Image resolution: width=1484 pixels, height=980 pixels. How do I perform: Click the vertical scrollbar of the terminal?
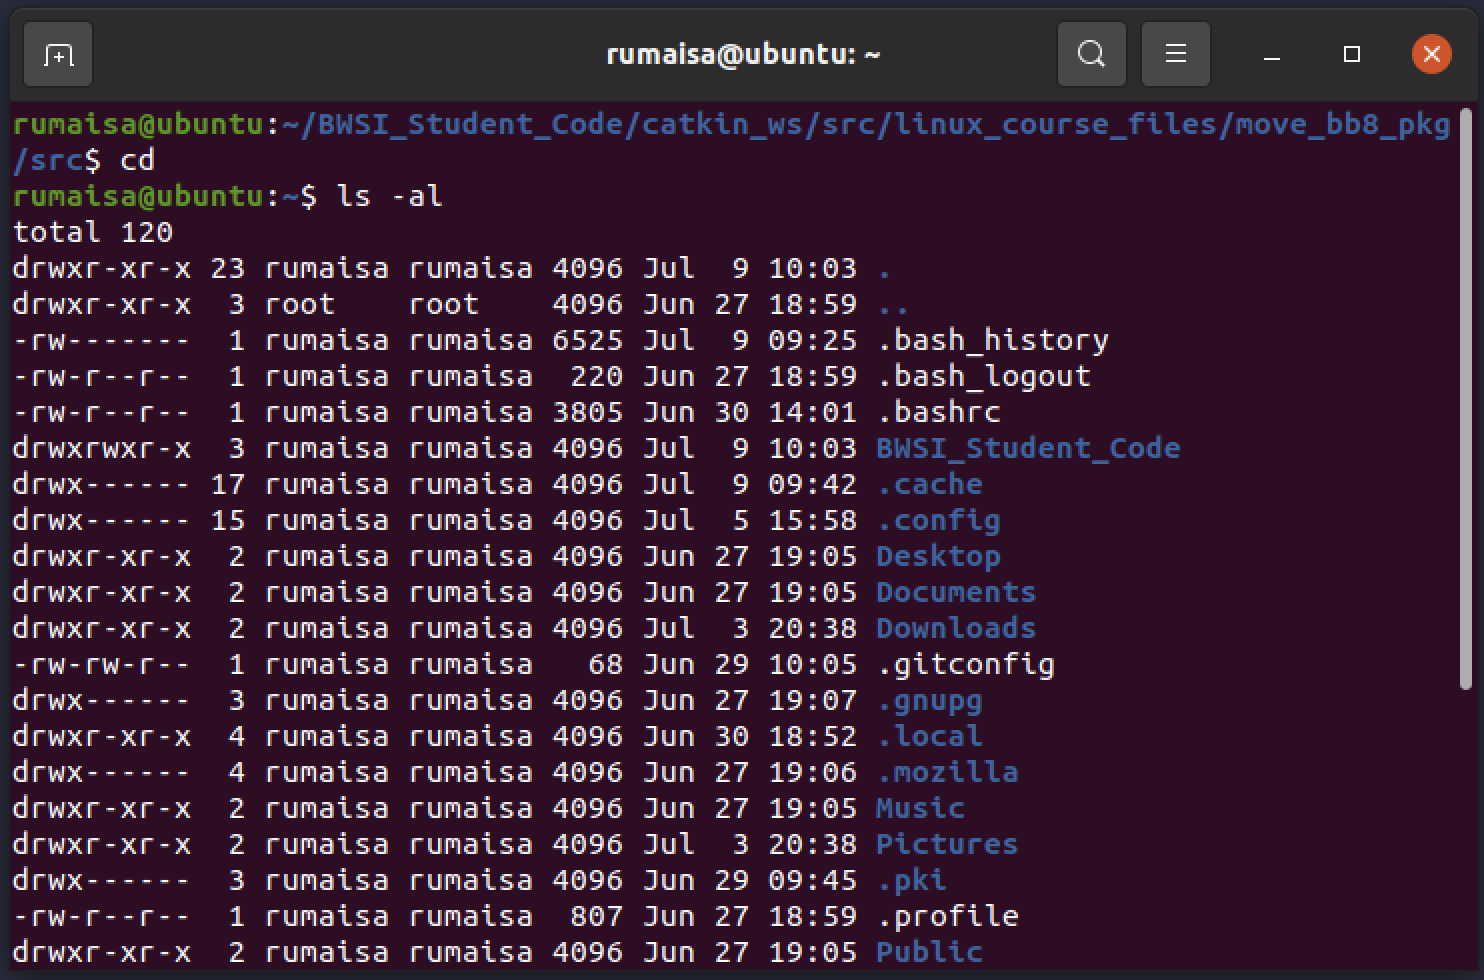1466,398
